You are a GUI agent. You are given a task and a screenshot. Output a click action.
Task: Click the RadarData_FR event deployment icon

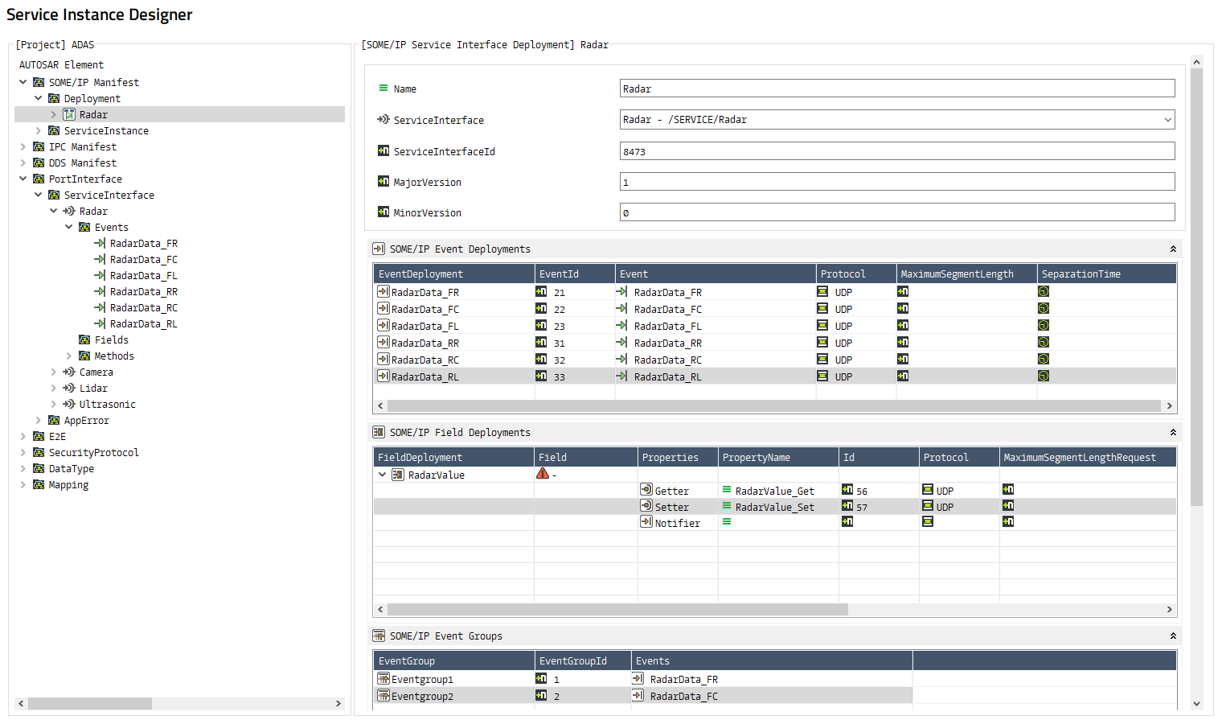click(x=383, y=292)
